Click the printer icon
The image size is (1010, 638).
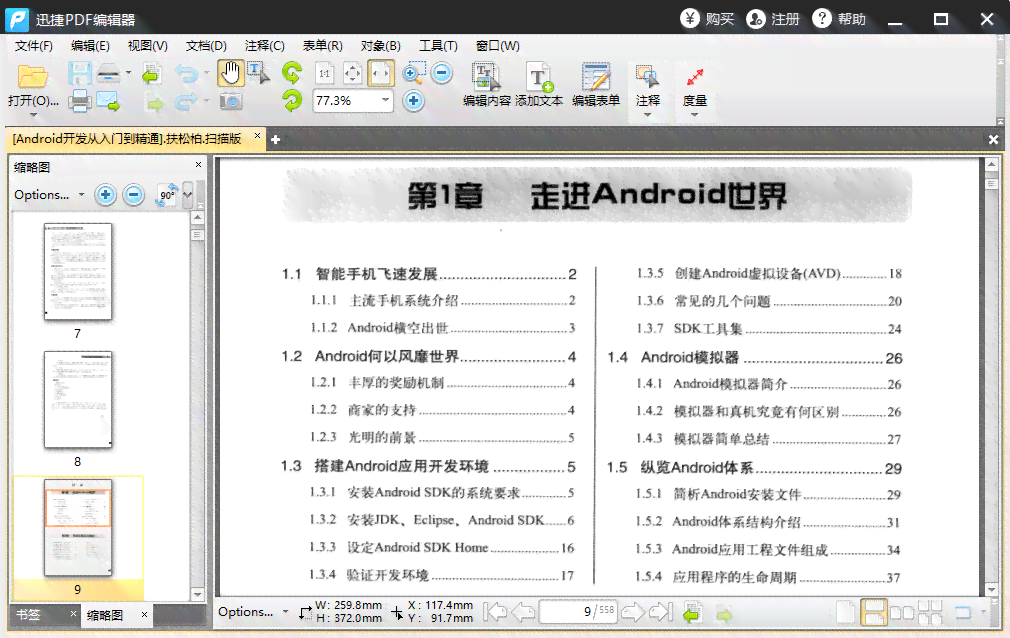pyautogui.click(x=80, y=101)
